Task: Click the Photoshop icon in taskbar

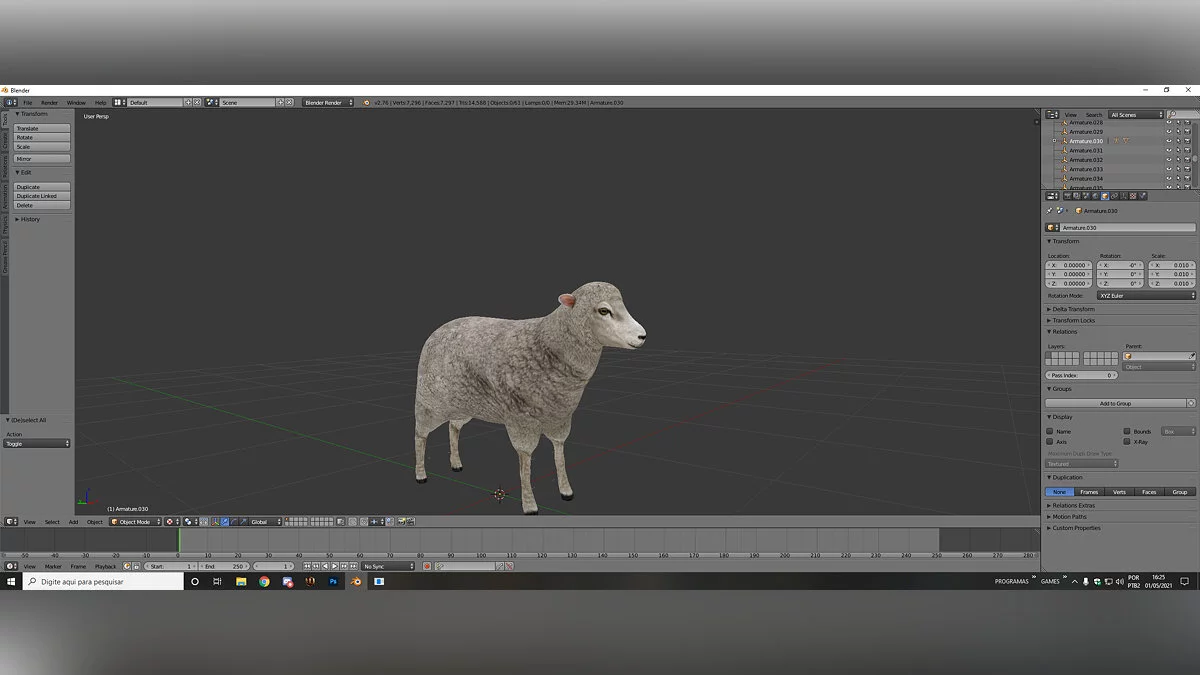Action: point(333,581)
